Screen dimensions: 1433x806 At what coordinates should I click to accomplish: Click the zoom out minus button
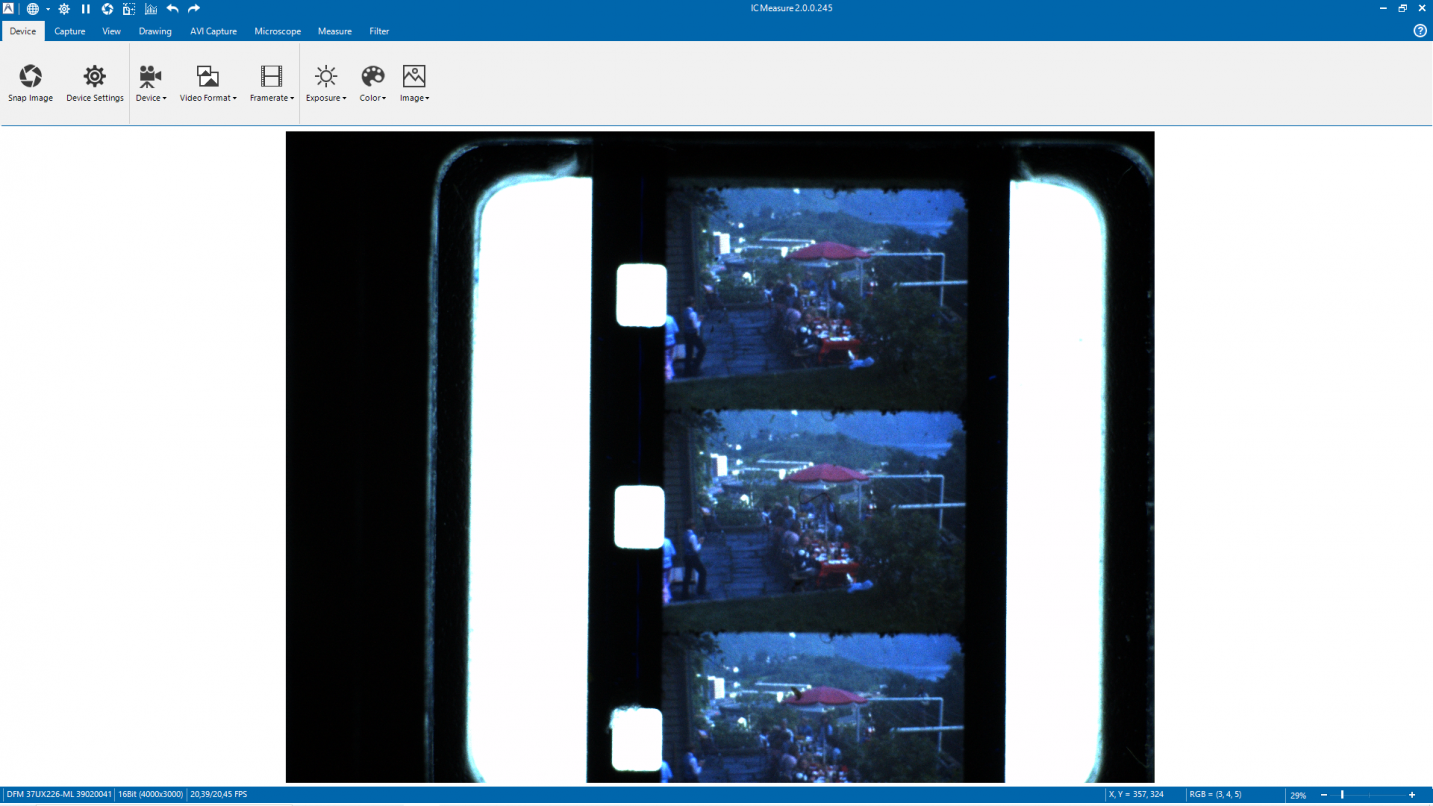click(x=1324, y=795)
